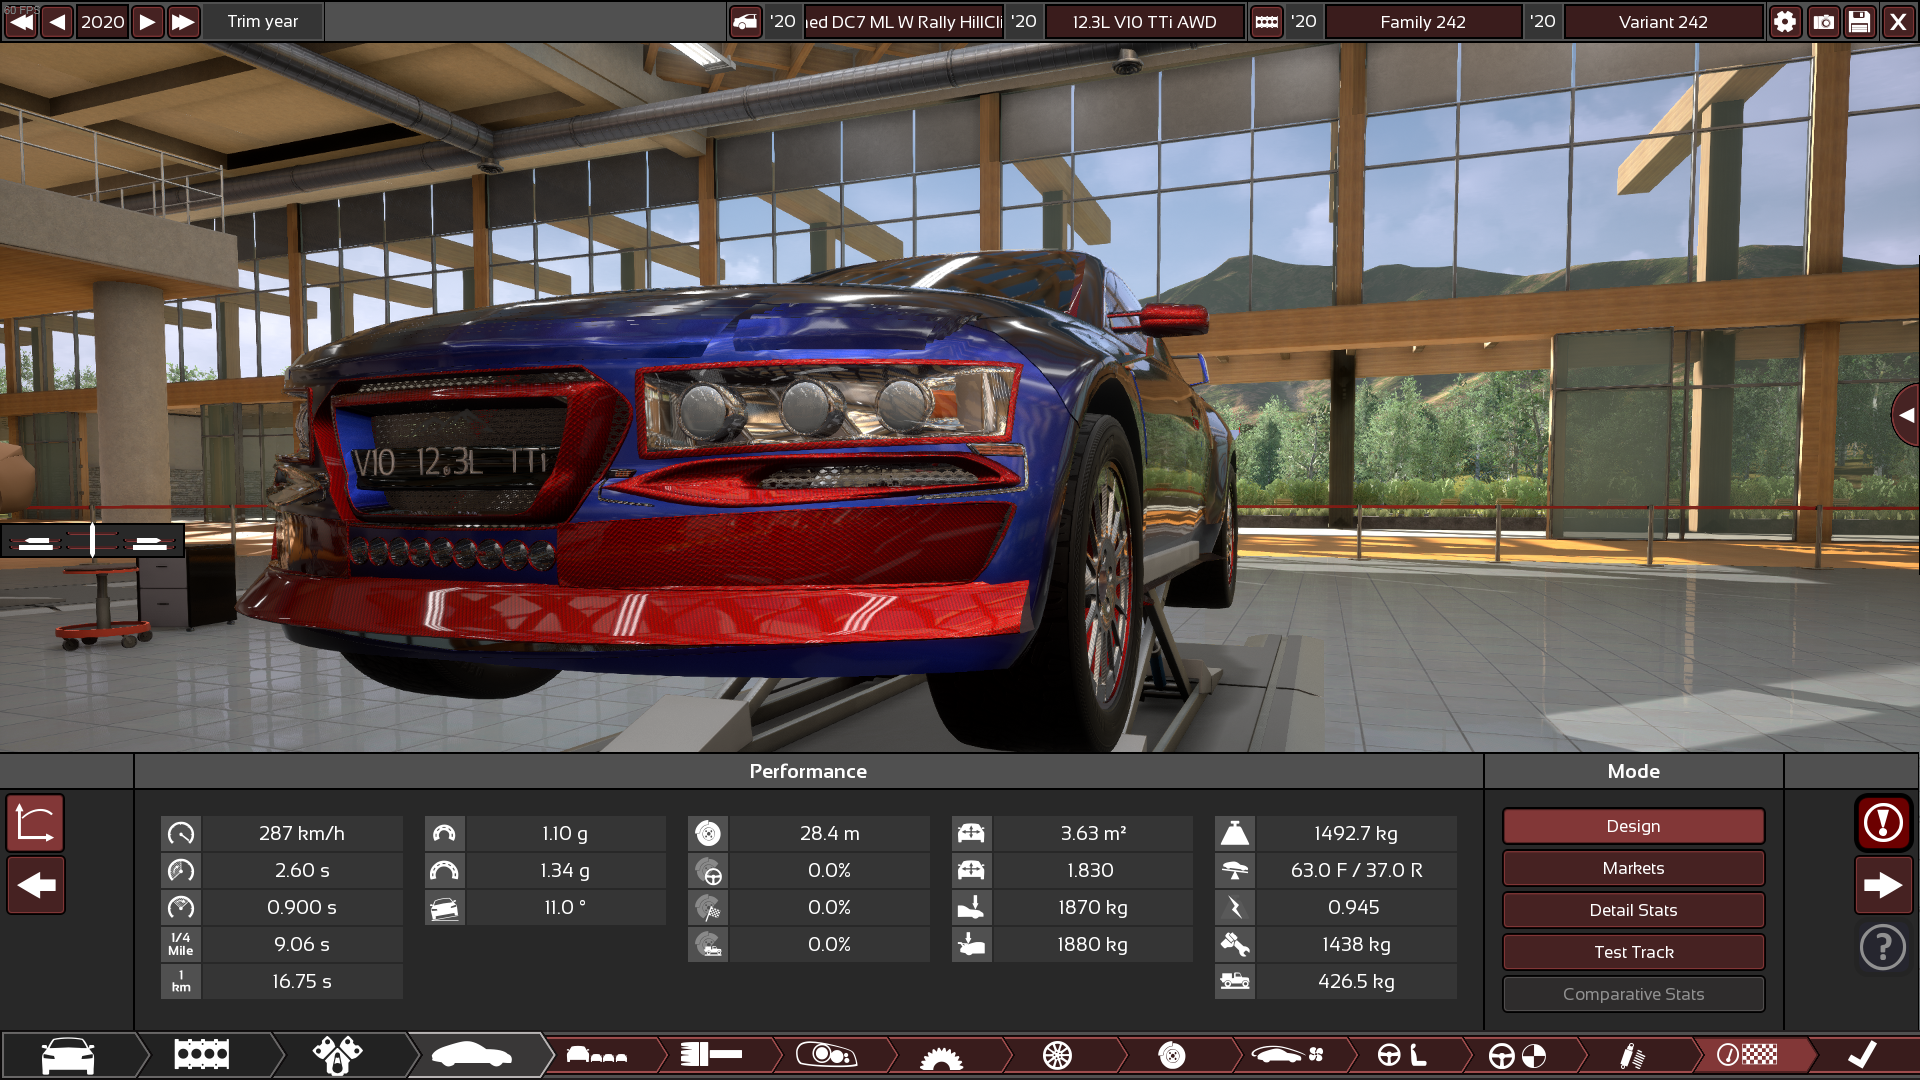Jump forward several trim years with double-right arrow
Viewport: 1920px width, 1080px height.
coord(183,21)
